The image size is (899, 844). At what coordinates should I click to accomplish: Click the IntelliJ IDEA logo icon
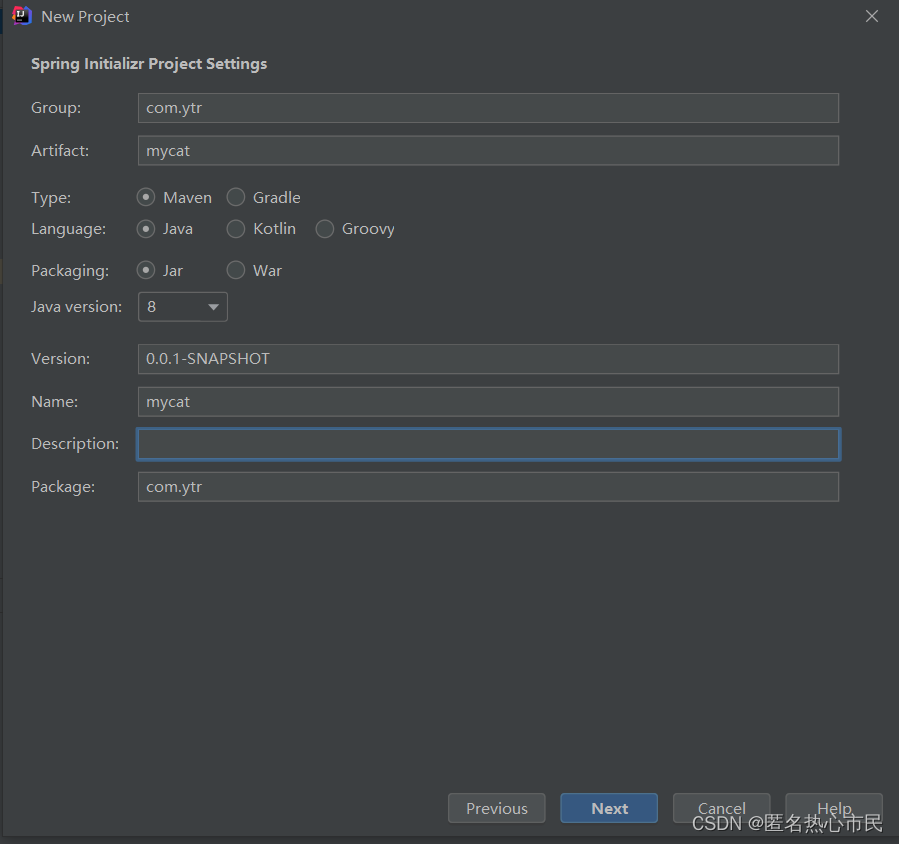click(x=22, y=16)
